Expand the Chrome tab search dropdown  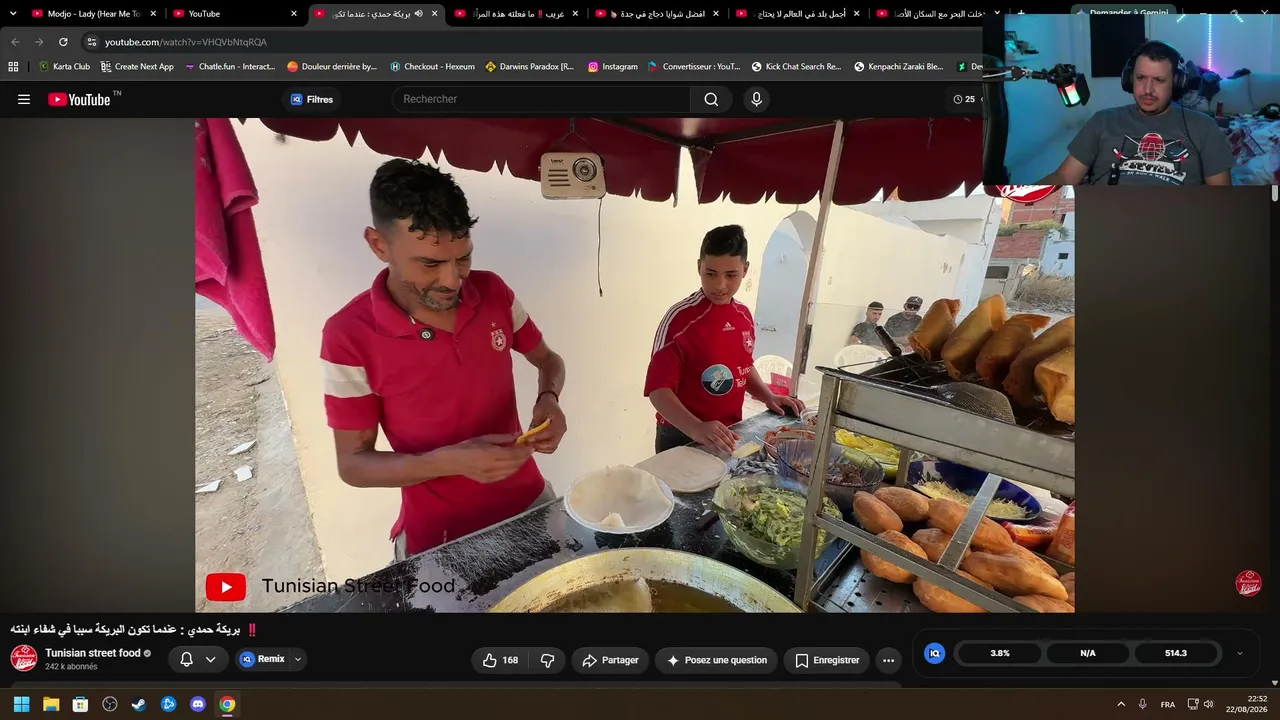(x=13, y=14)
